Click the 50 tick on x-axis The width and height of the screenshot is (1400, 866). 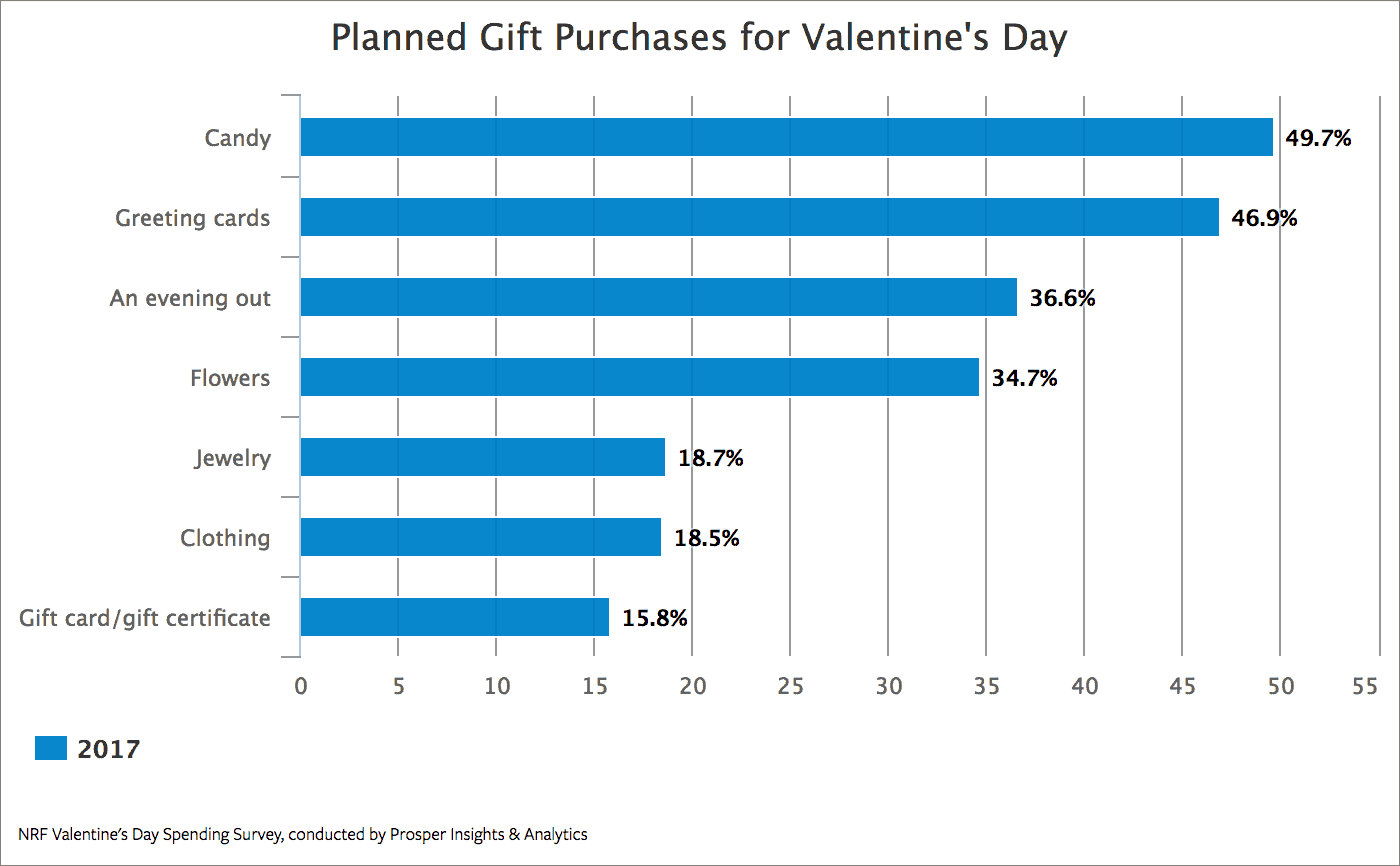click(1280, 686)
